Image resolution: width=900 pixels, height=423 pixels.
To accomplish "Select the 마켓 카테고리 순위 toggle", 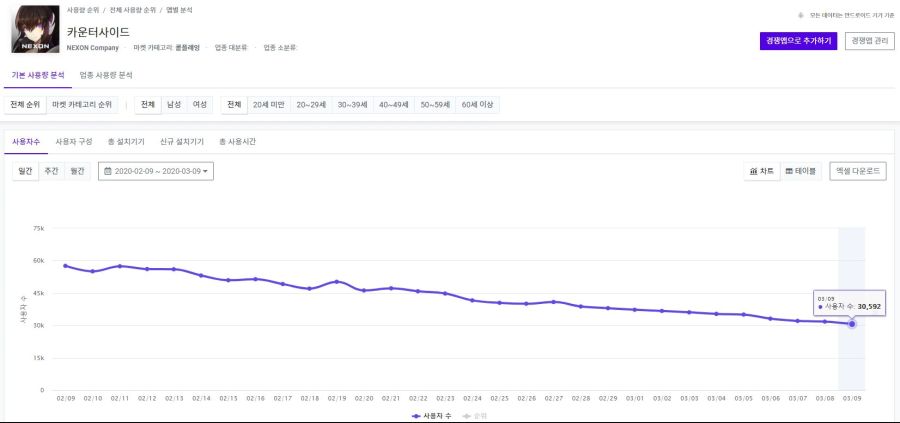I will pos(82,105).
